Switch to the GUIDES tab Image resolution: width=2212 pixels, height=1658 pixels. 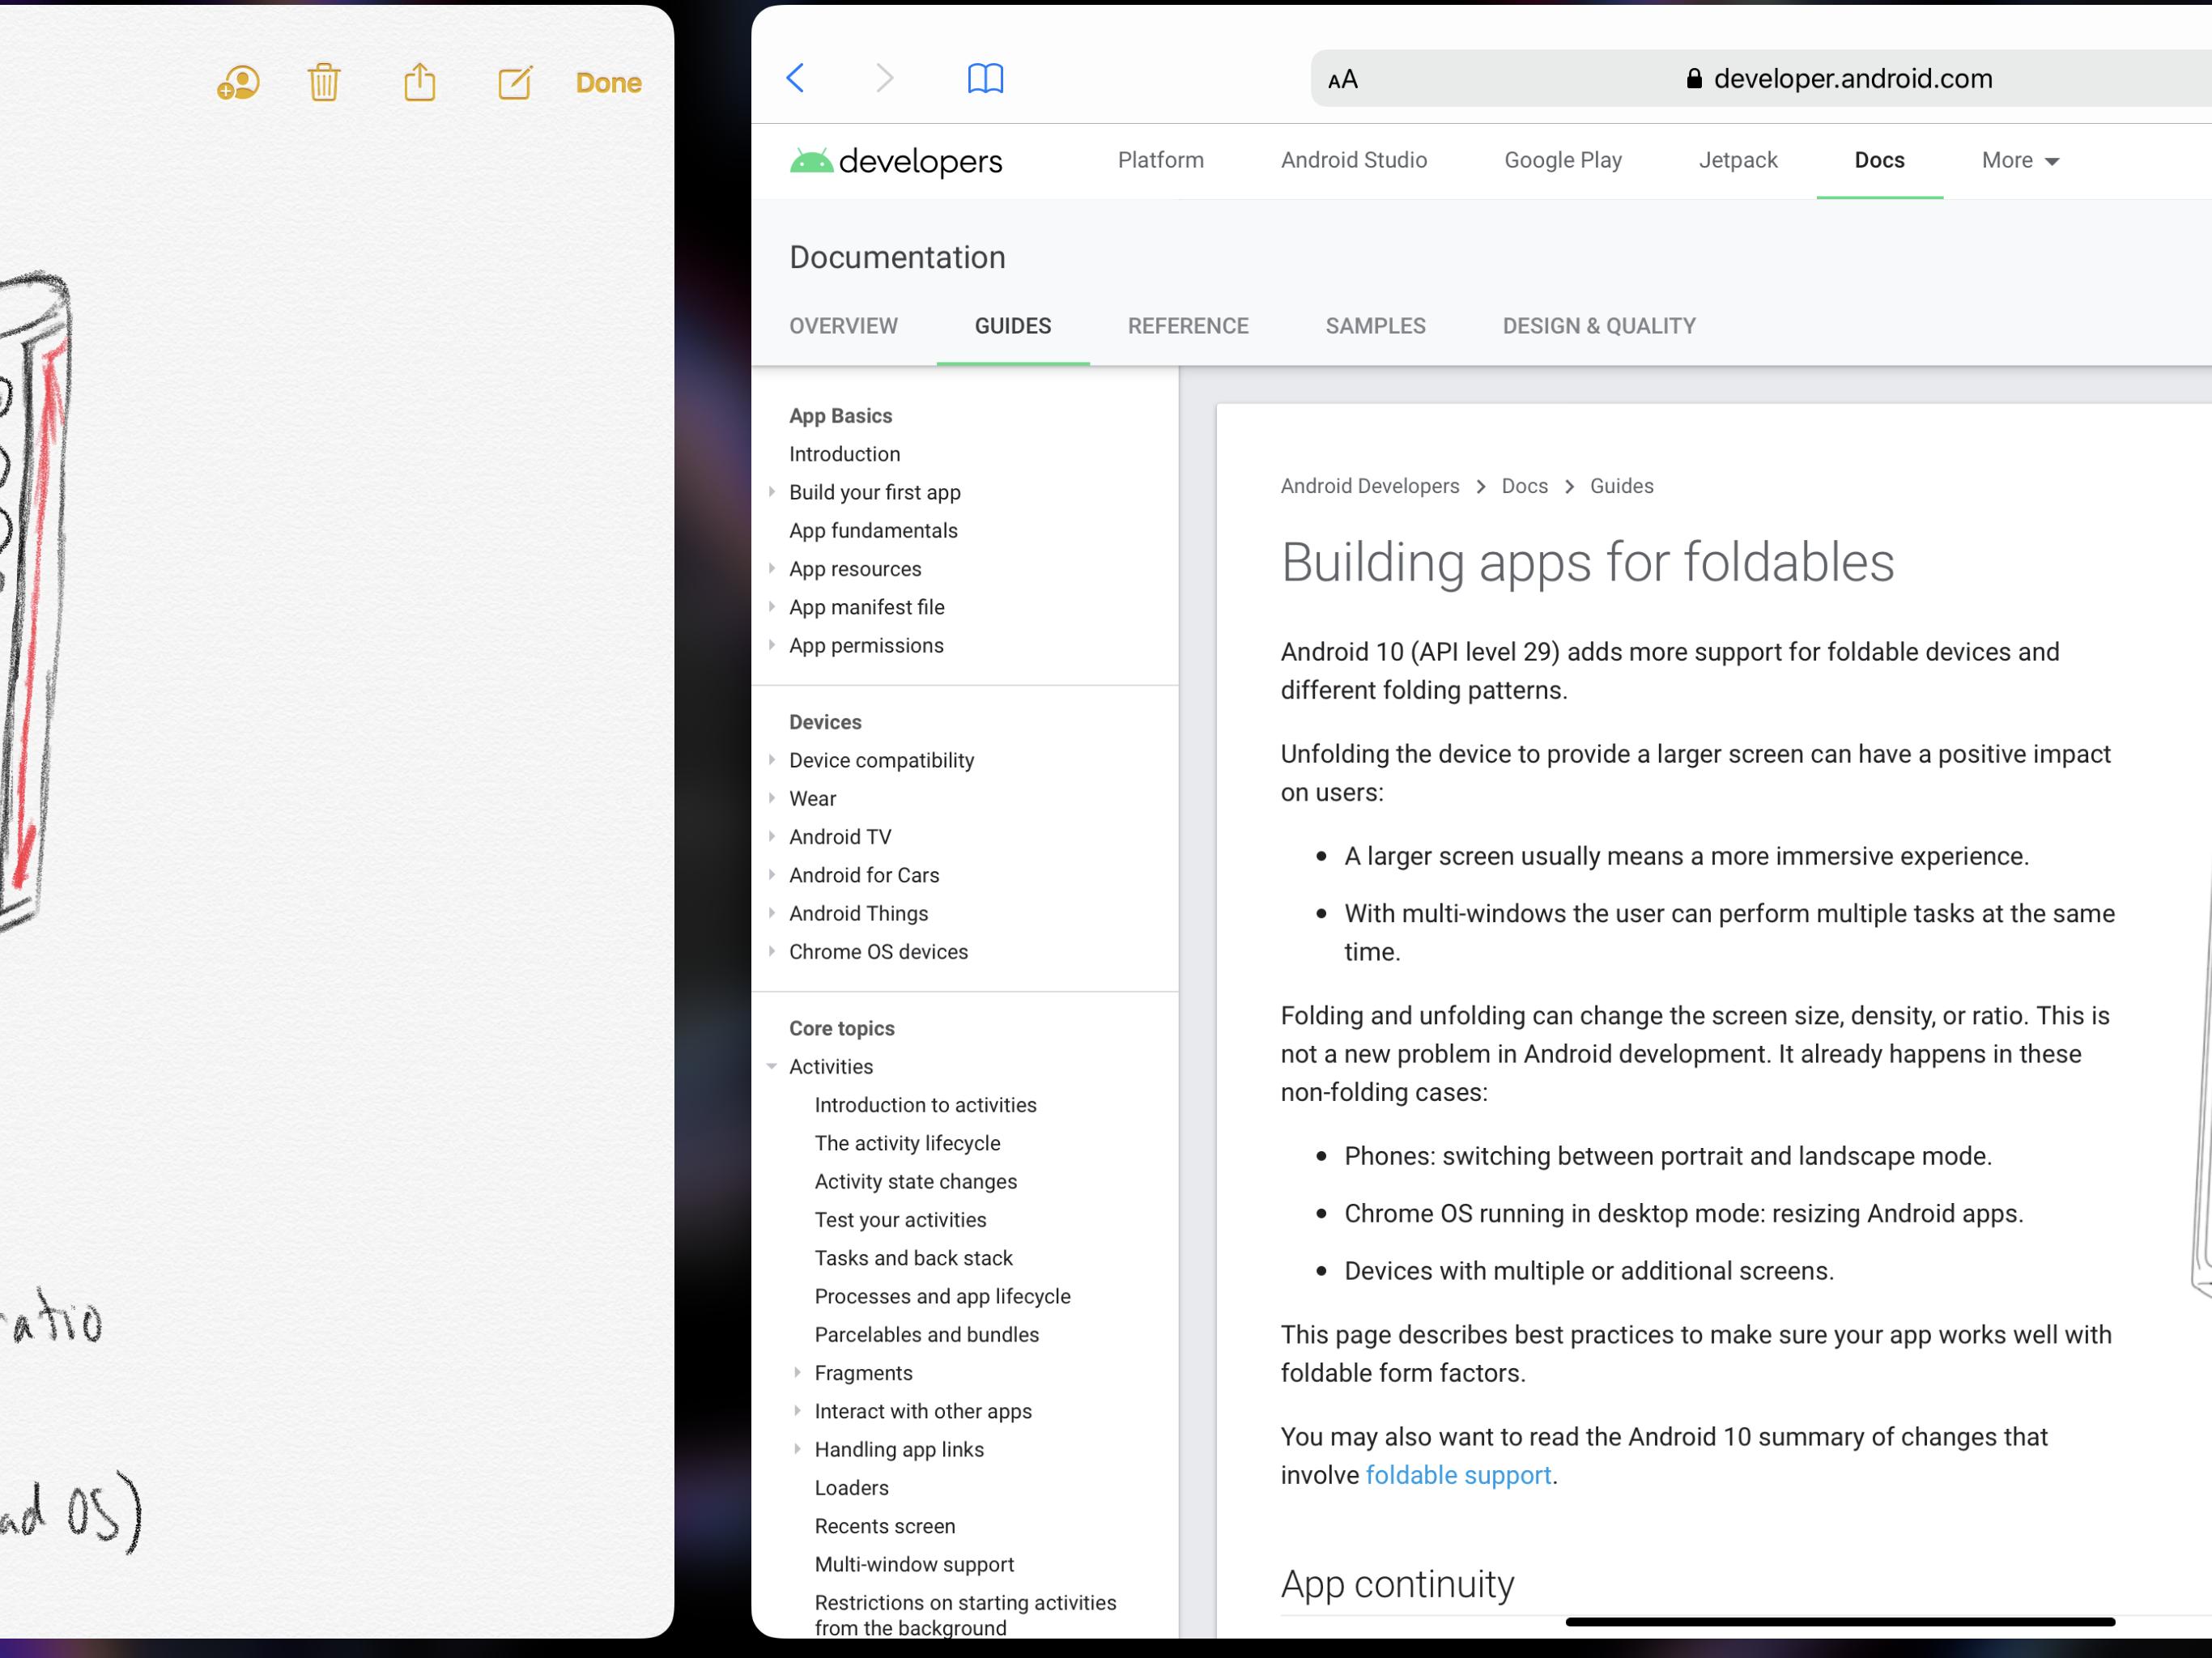pos(1012,326)
